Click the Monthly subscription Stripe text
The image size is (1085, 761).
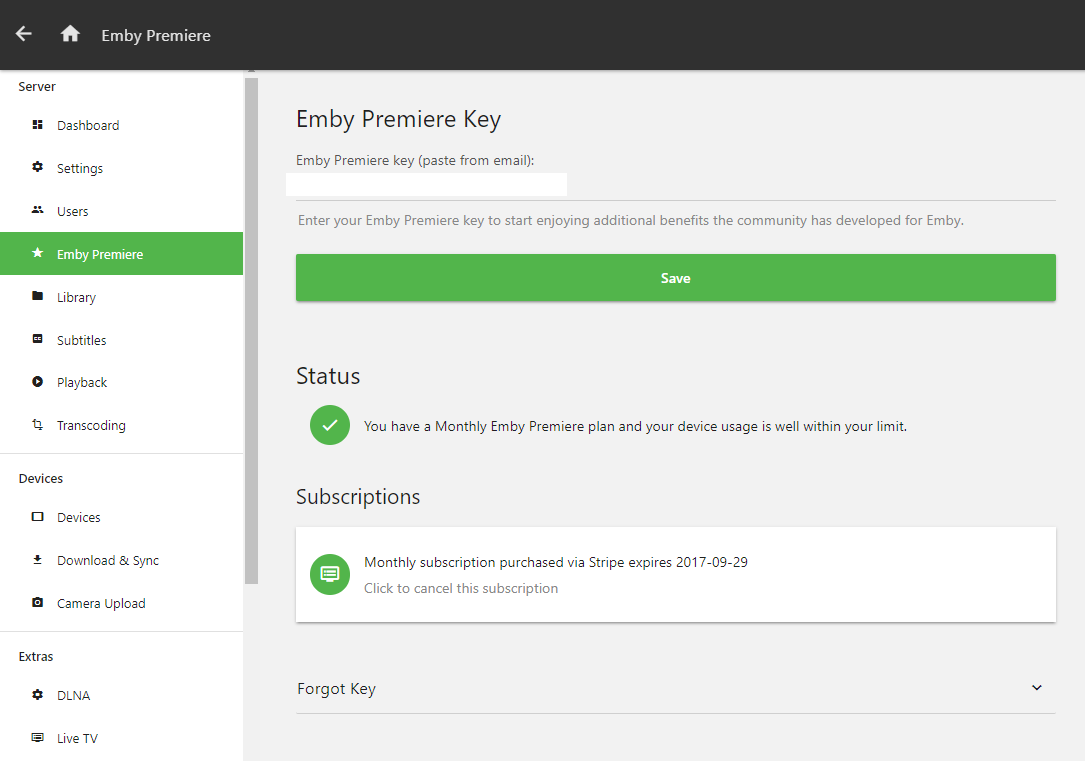point(556,562)
